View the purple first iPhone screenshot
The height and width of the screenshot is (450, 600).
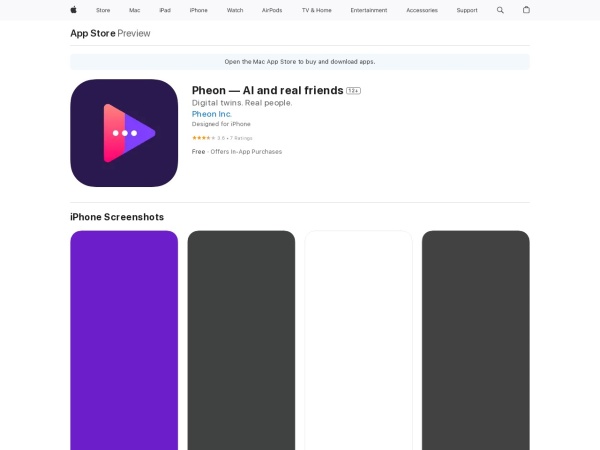pos(124,340)
